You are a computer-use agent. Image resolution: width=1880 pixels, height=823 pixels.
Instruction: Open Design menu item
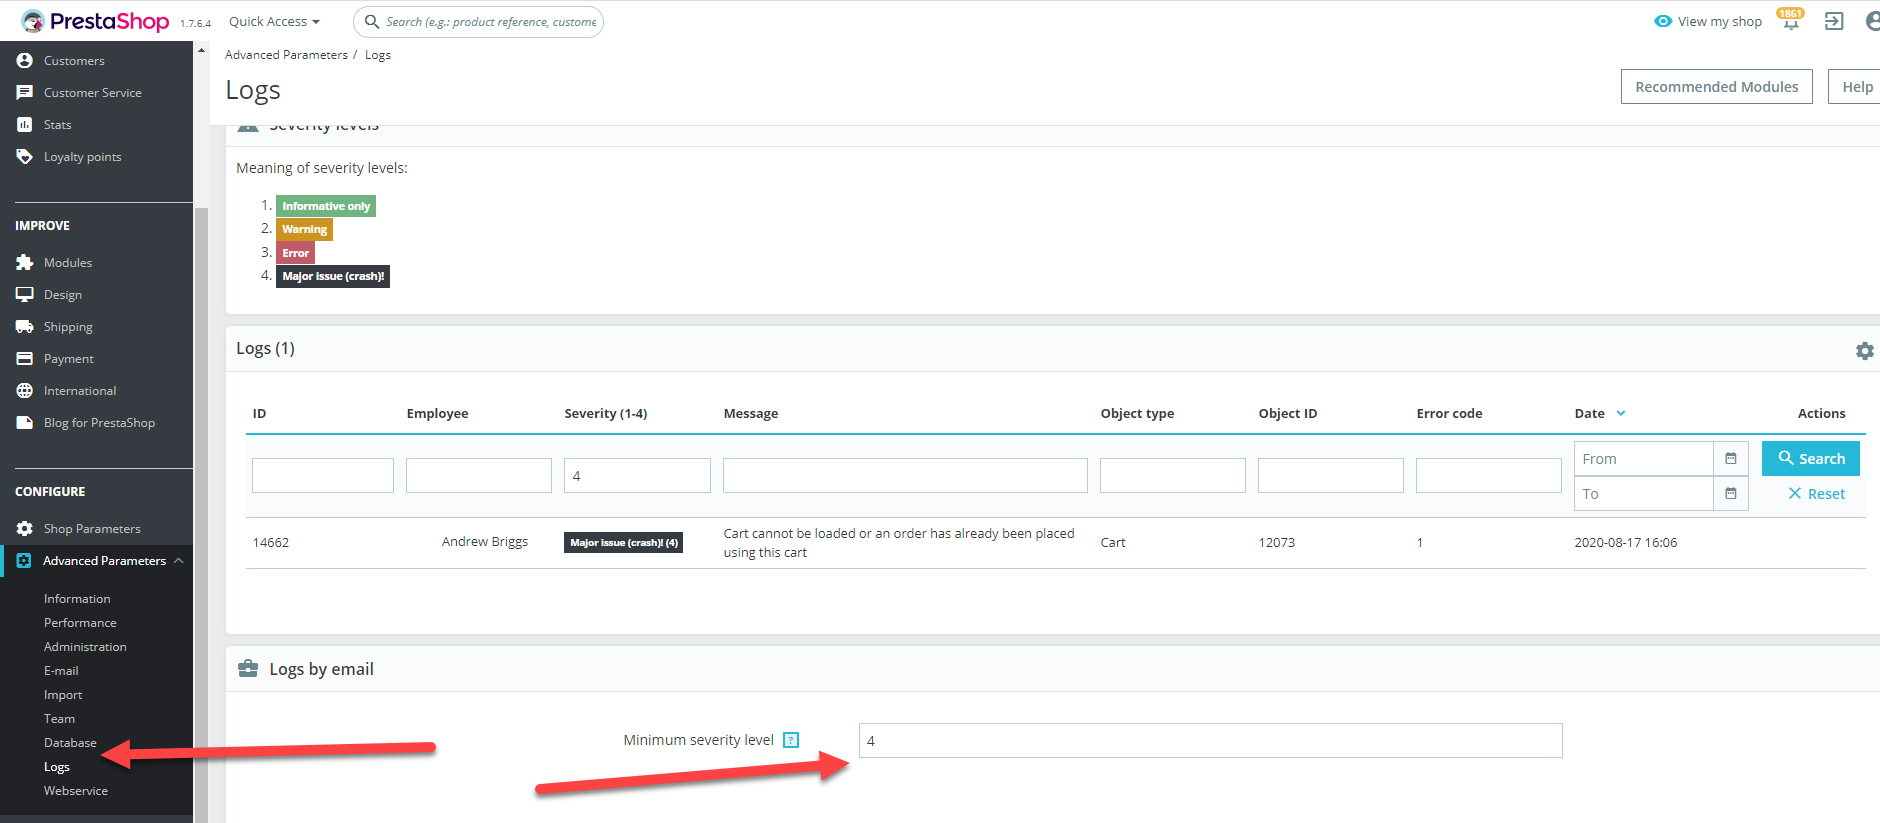click(63, 295)
